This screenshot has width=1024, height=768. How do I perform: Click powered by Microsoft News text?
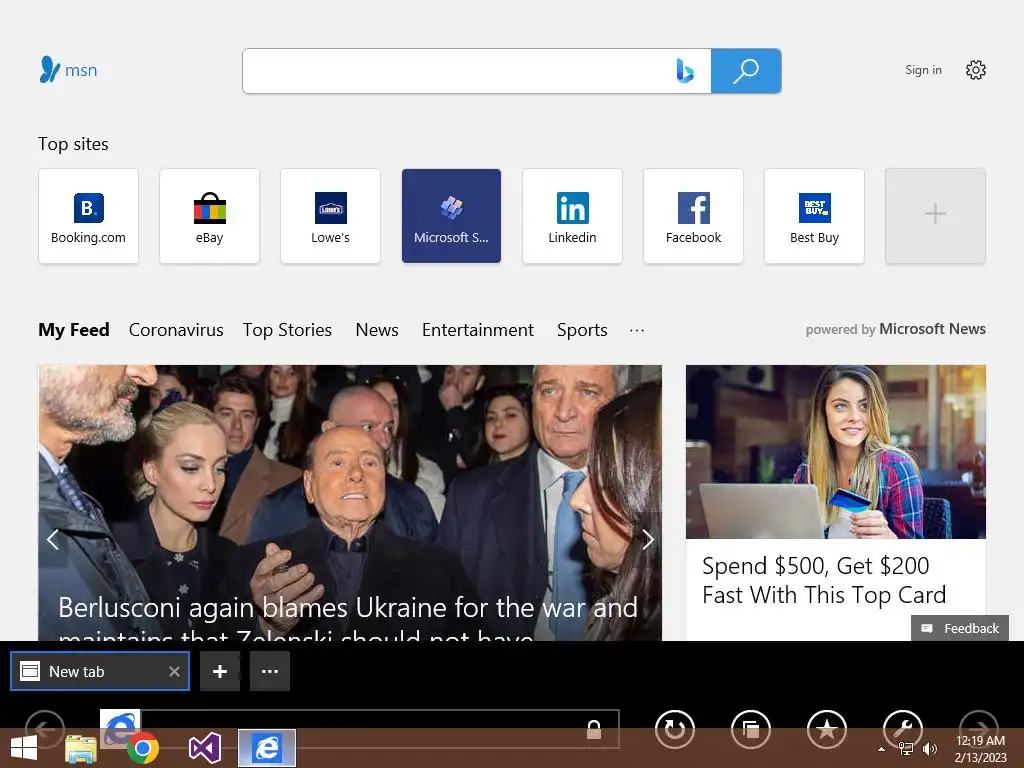click(895, 329)
